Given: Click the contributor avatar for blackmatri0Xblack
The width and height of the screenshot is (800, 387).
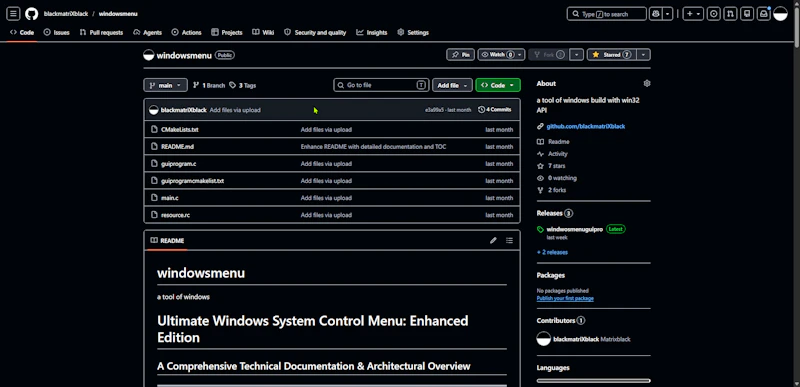Looking at the screenshot, I should pos(544,339).
